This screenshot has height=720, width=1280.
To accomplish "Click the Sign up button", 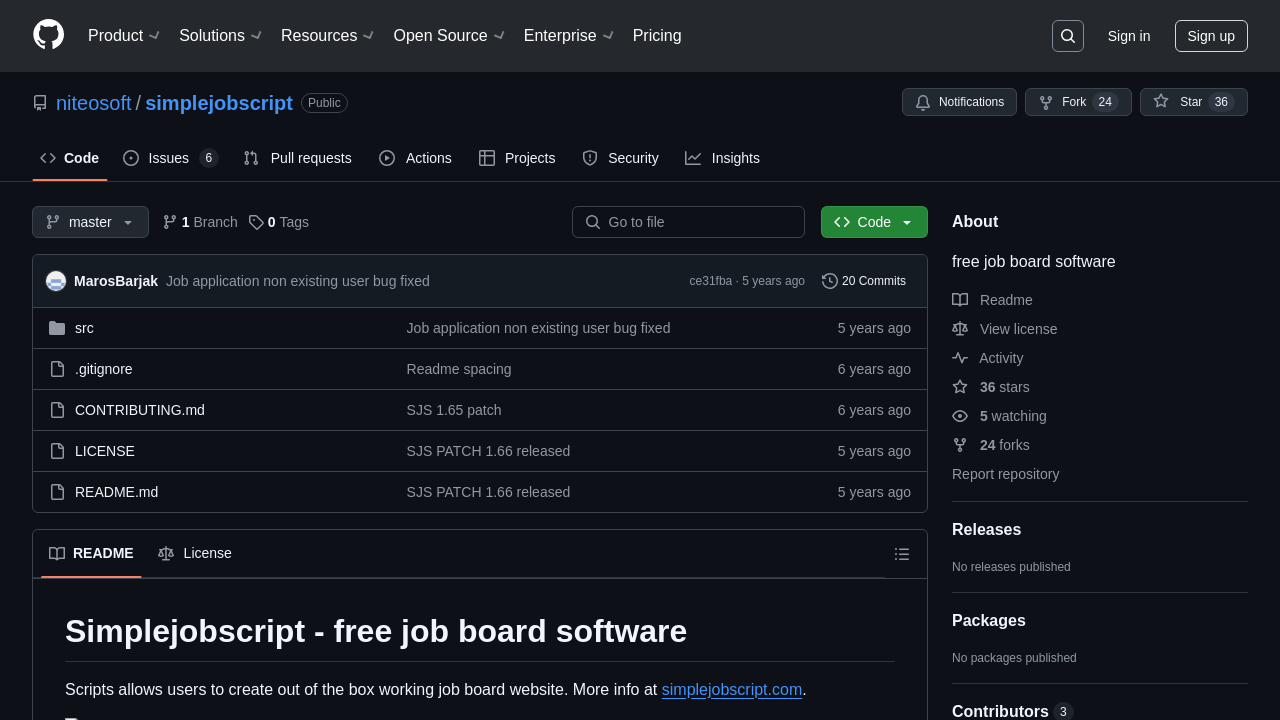I will 1210,36.
